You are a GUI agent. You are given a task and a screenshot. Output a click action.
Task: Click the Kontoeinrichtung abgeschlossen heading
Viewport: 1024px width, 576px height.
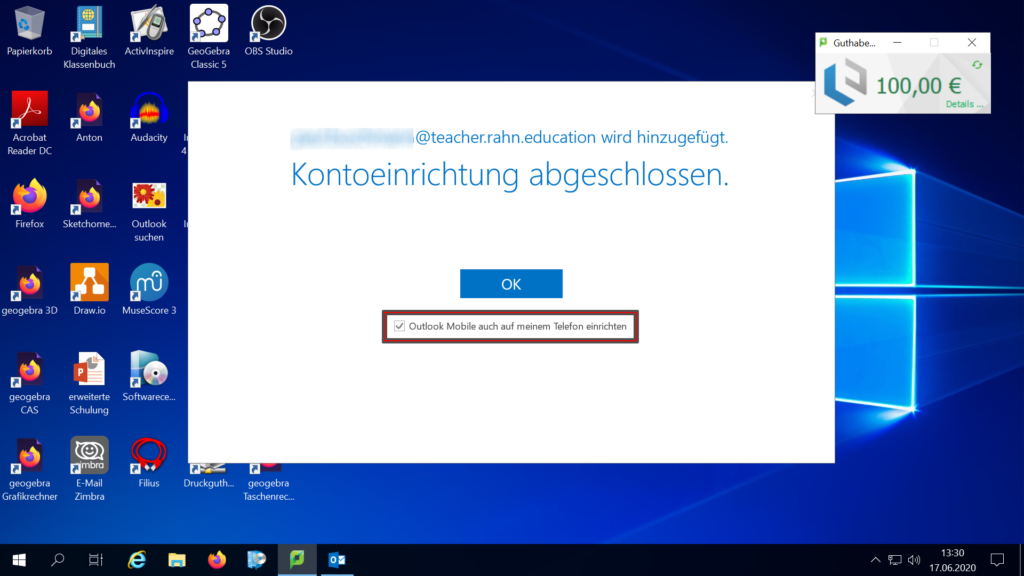coord(509,174)
